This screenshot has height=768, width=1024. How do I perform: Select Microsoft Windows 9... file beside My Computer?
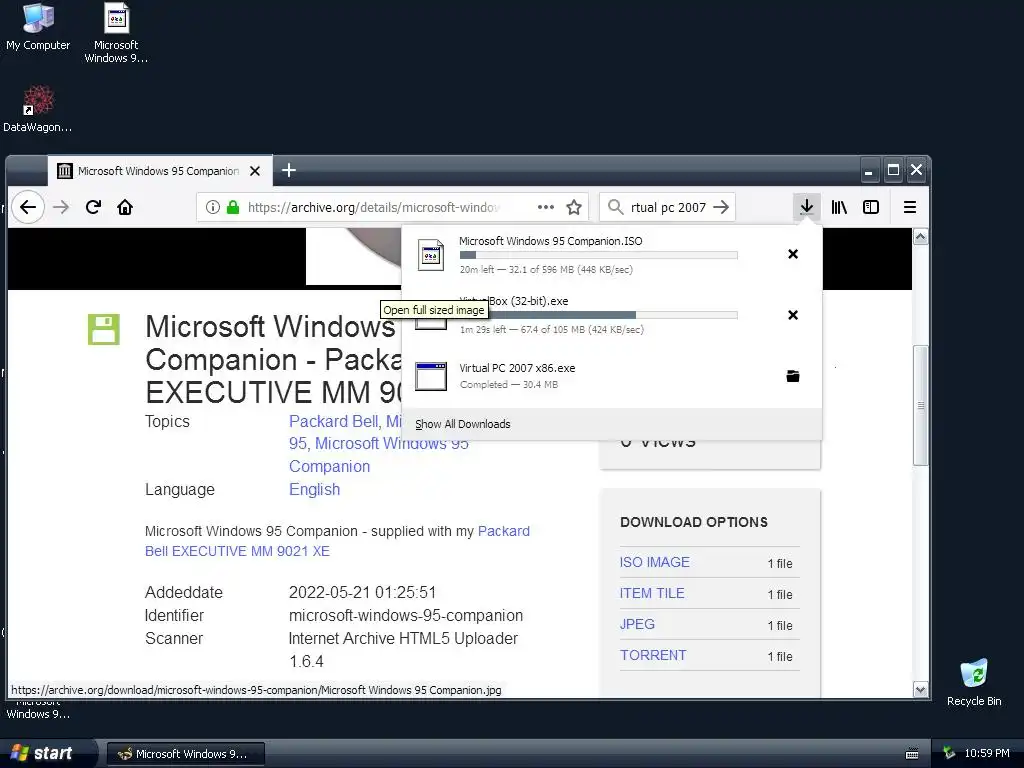click(116, 33)
